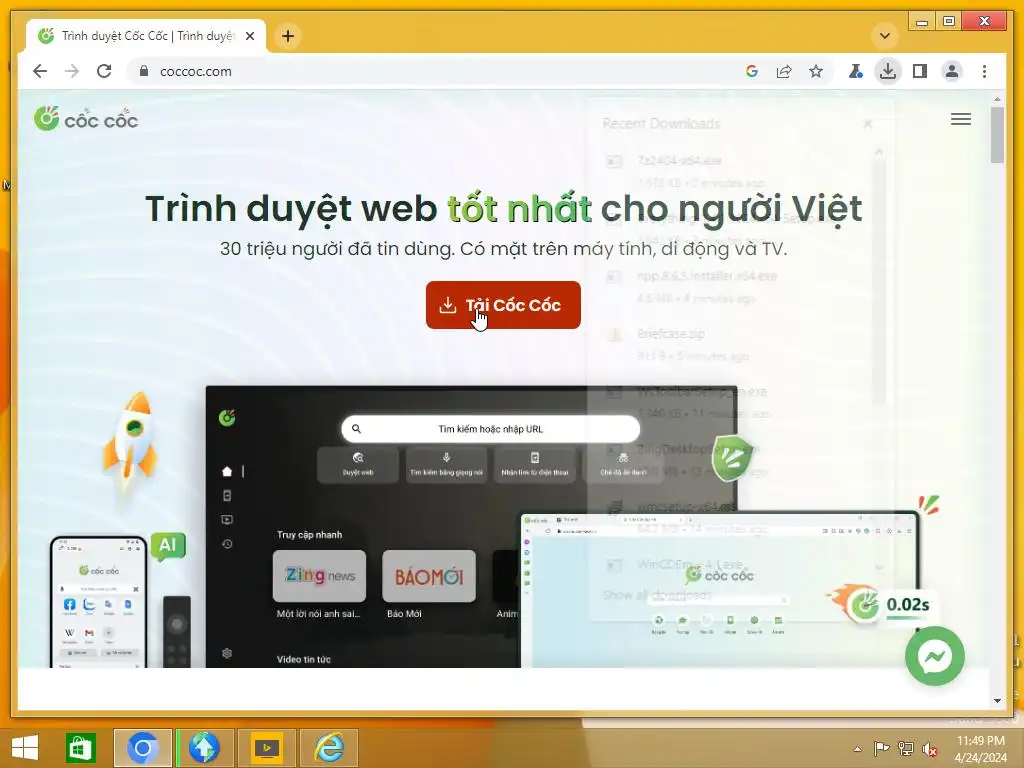Open the clock showing 11:49 PM
This screenshot has width=1024, height=768.
coord(980,748)
